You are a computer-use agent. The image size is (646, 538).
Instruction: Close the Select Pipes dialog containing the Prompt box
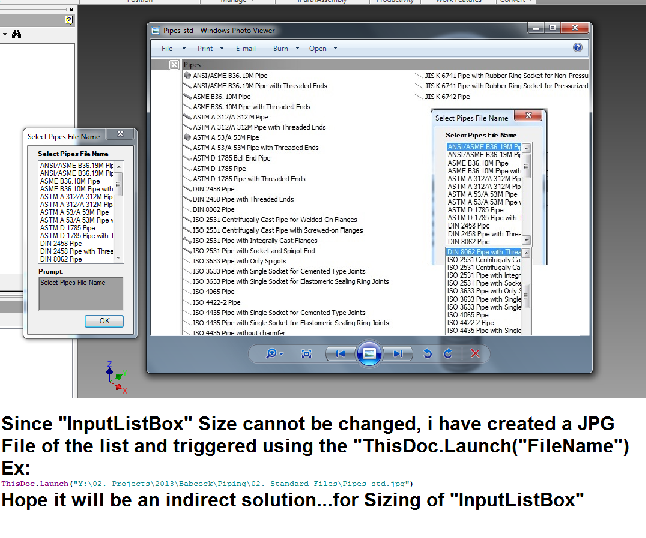click(120, 134)
